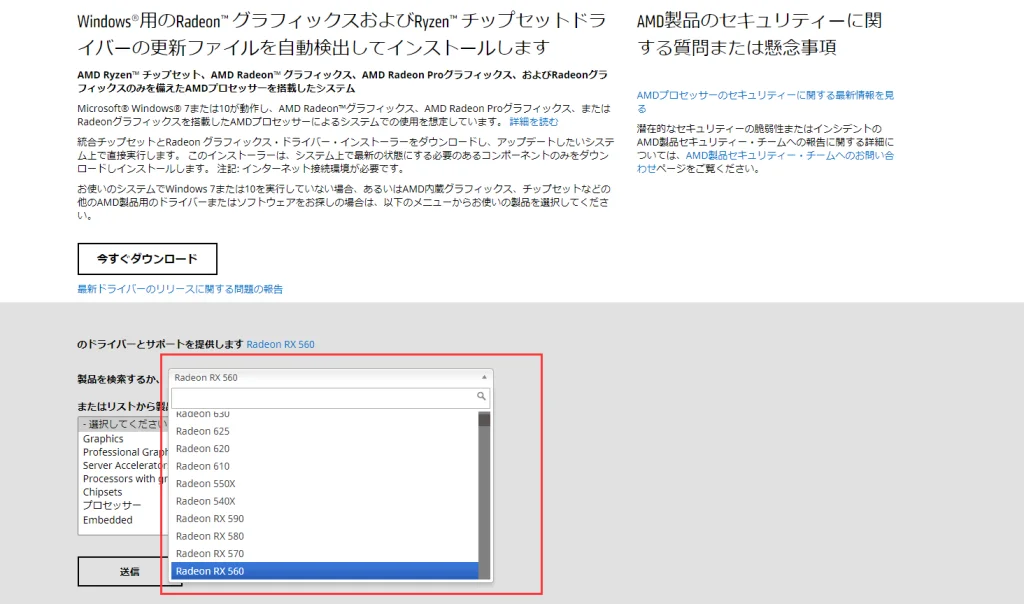Screen dimensions: 1024x604
Task: Select Radeon 625 from the list
Action: [325, 431]
